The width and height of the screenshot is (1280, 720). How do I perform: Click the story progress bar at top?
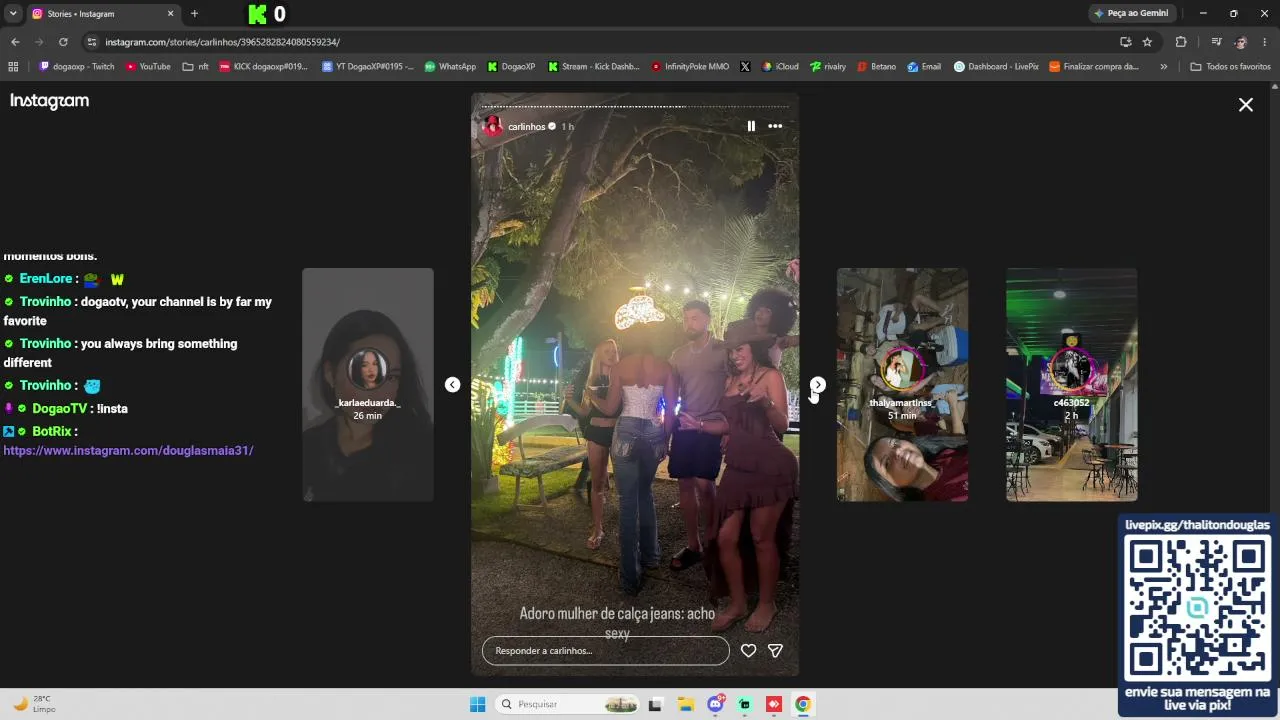635,106
